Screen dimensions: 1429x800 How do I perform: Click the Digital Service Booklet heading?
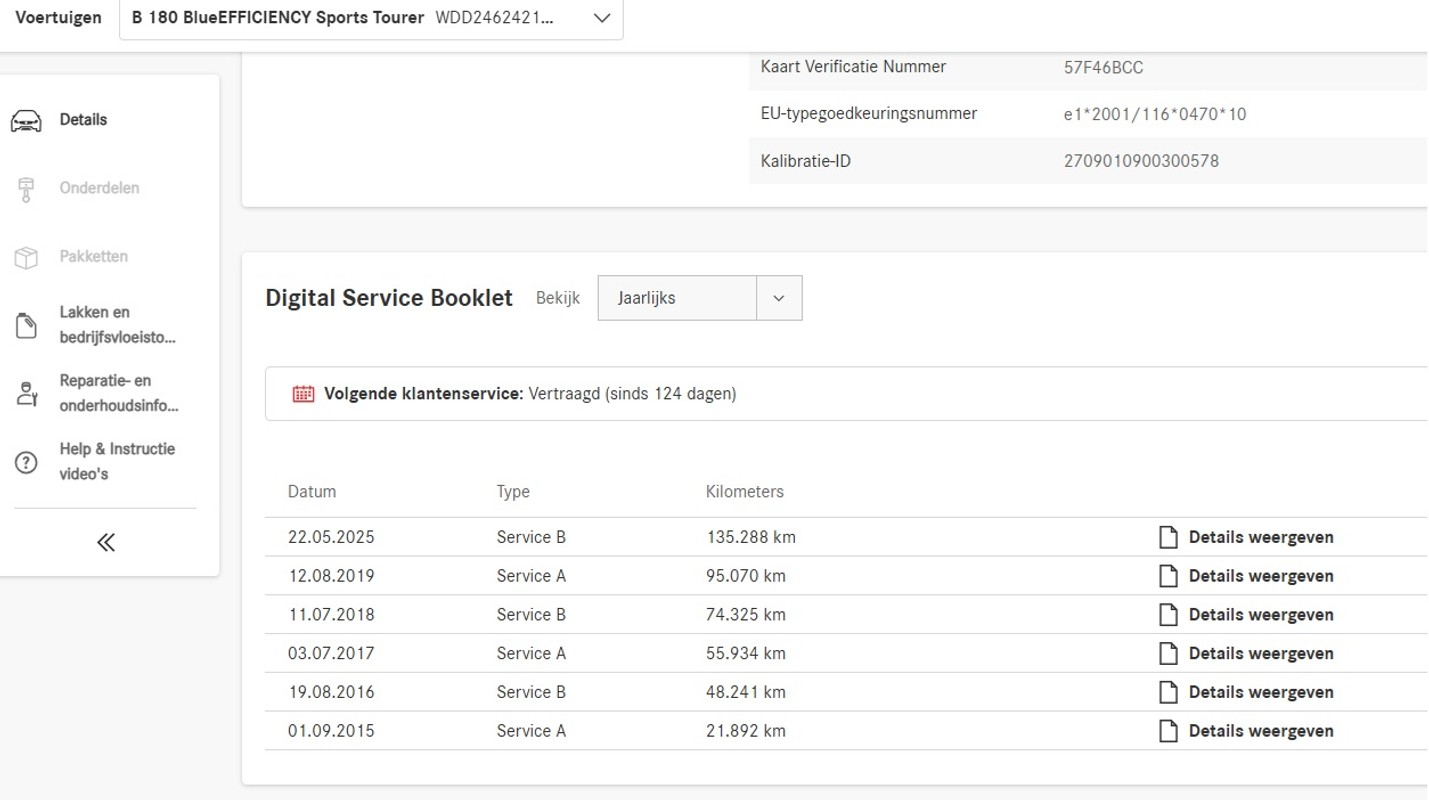click(389, 298)
